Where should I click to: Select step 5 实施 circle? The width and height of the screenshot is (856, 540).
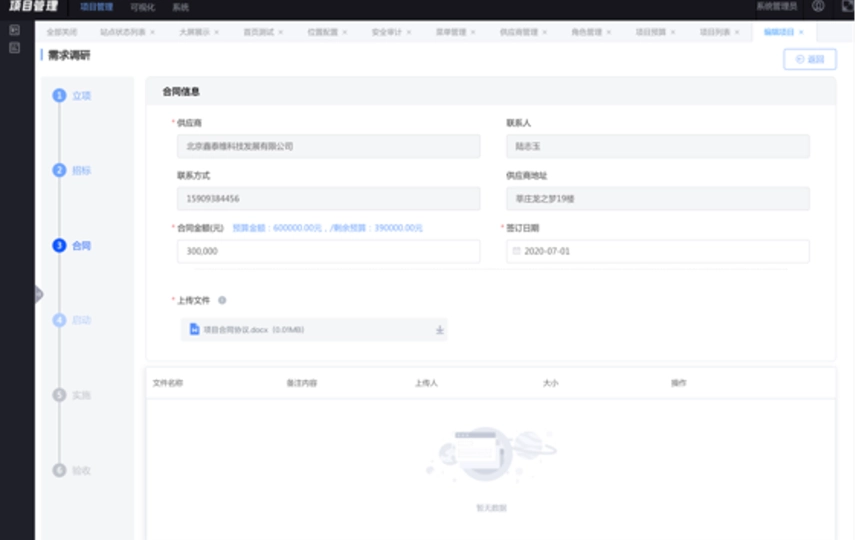point(59,395)
